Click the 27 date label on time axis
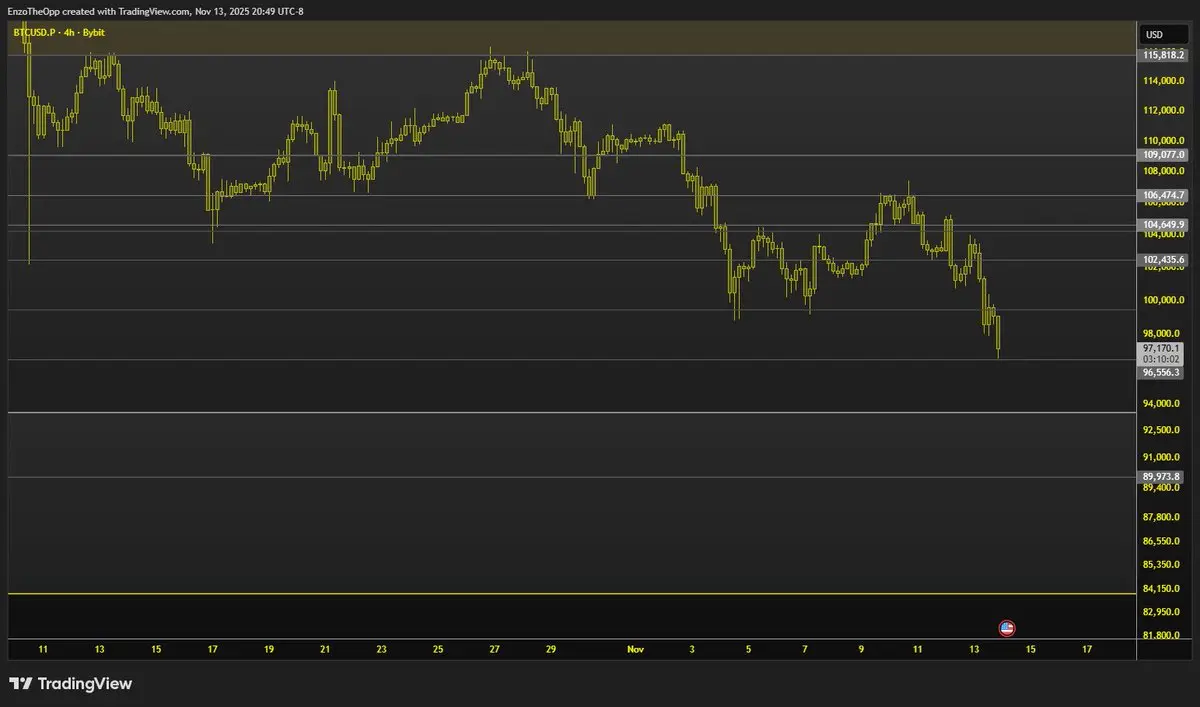The height and width of the screenshot is (707, 1200). click(495, 649)
